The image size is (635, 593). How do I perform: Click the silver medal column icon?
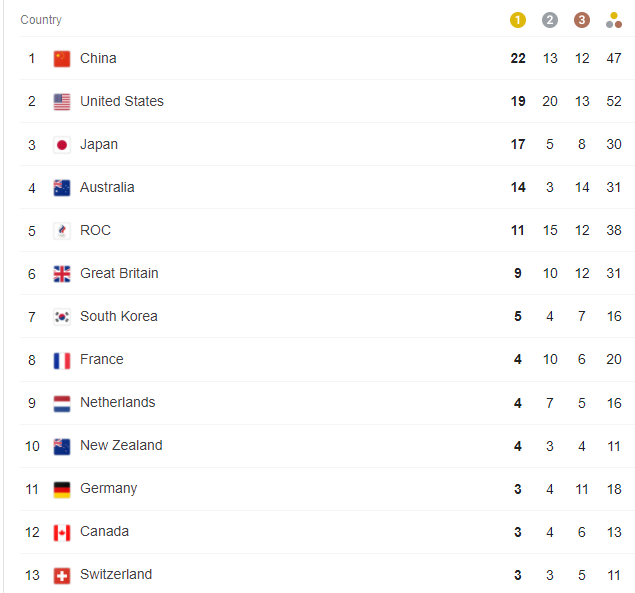pos(550,20)
